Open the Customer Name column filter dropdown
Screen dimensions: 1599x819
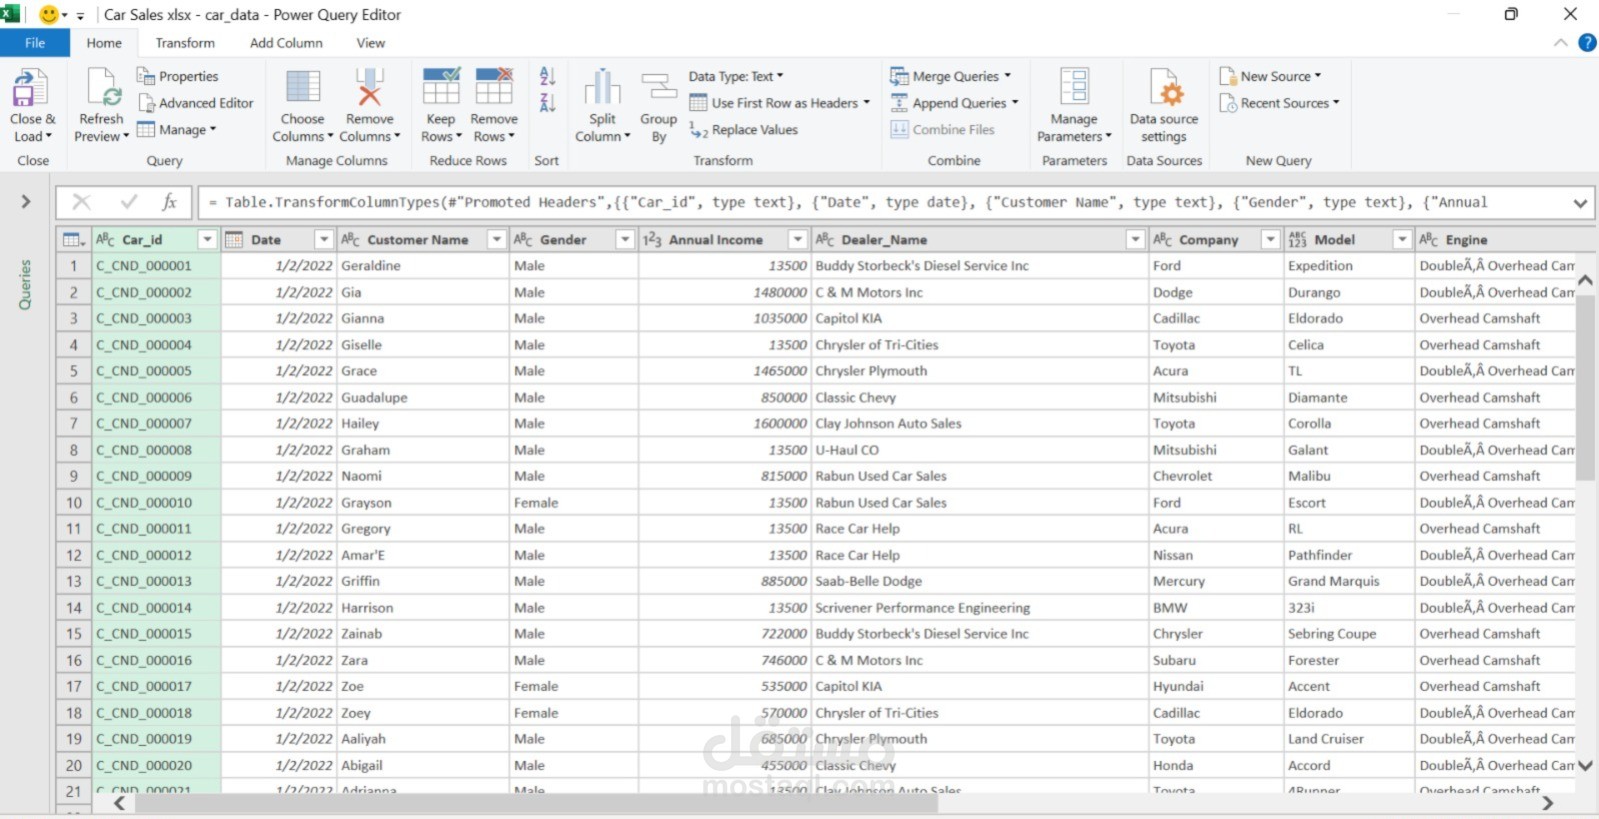click(496, 240)
